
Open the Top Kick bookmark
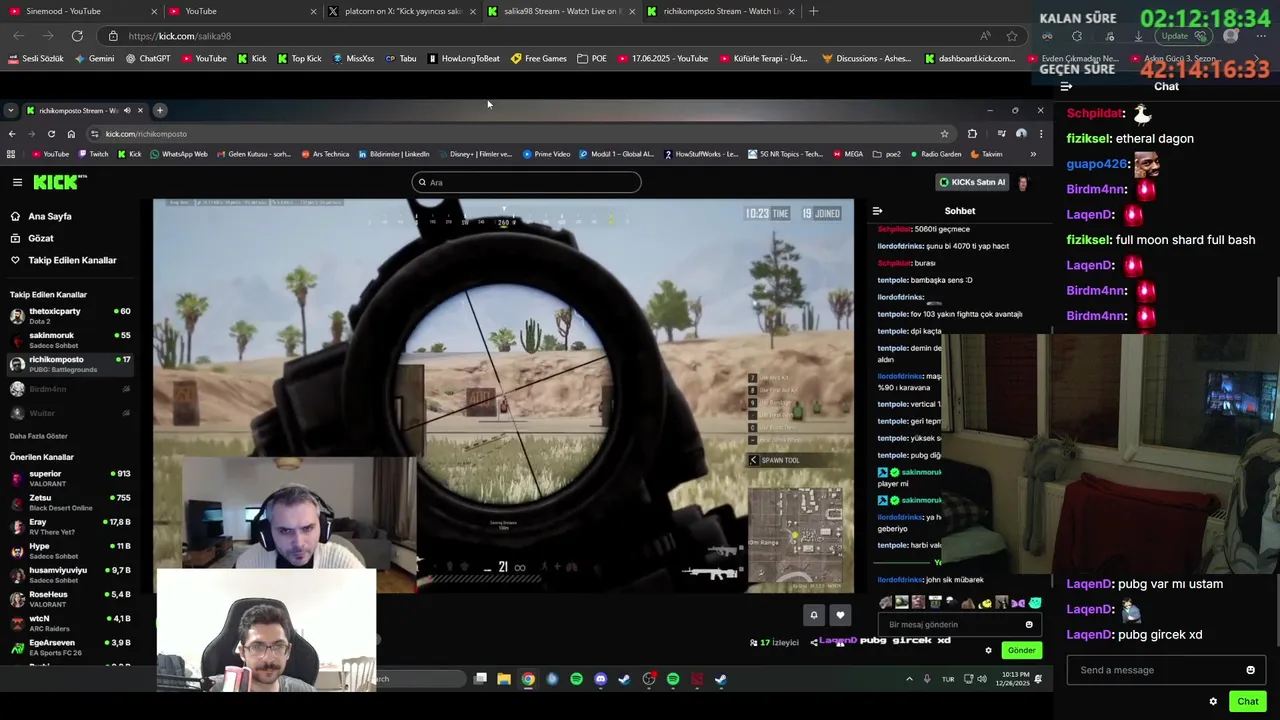tap(300, 59)
